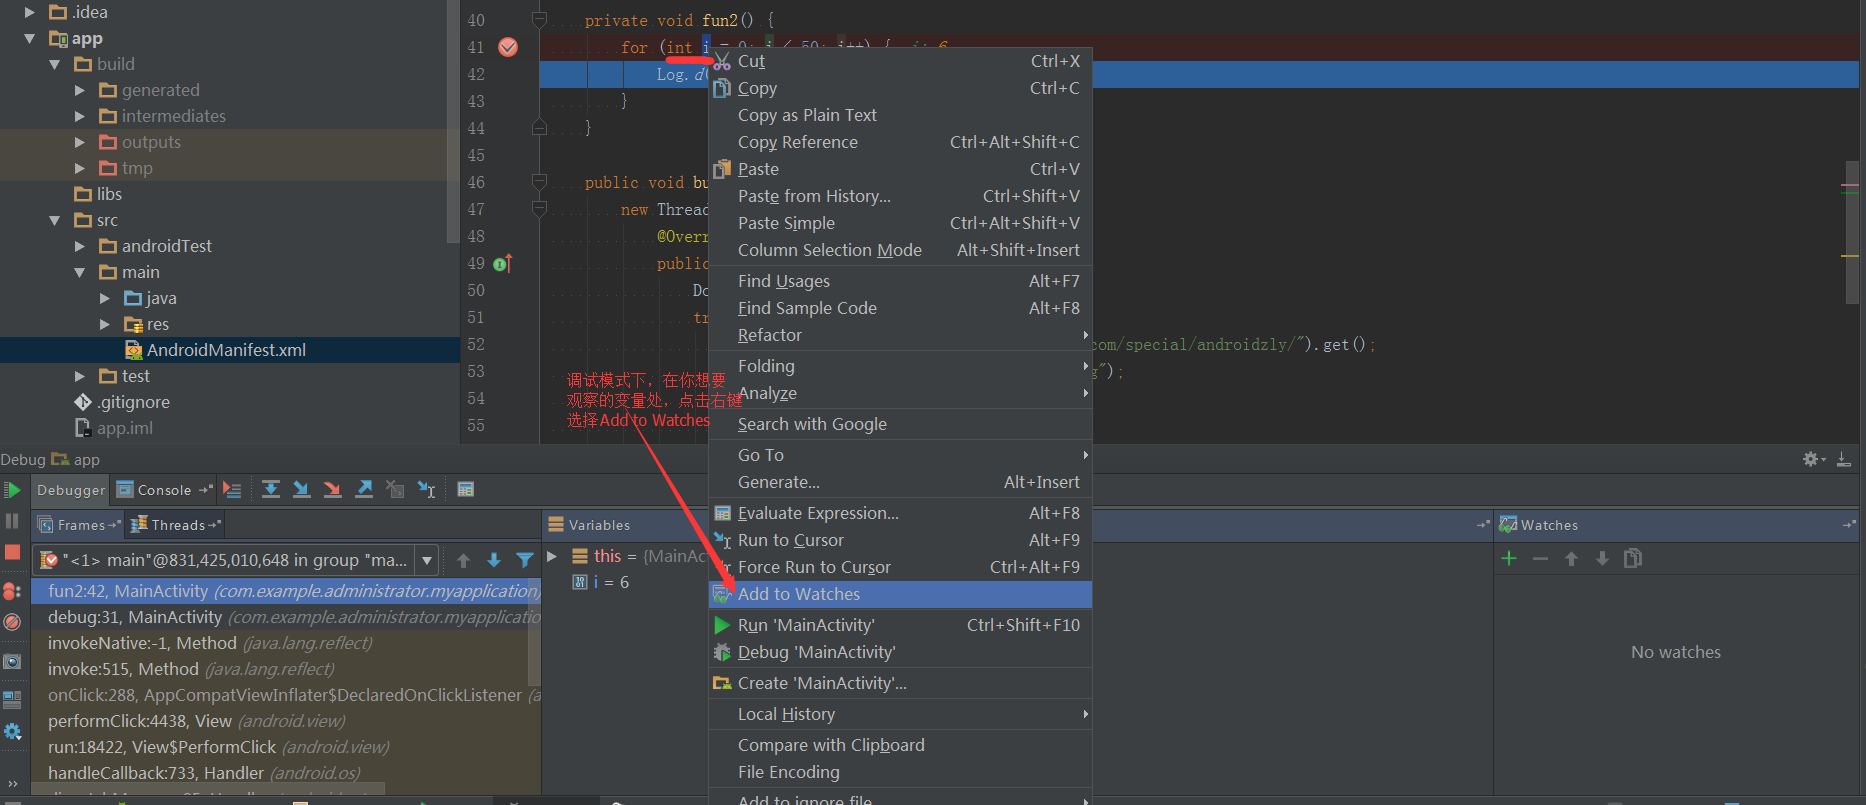Viewport: 1866px width, 805px height.
Task: Choose Evaluate Expression... in context menu
Action: pos(900,513)
